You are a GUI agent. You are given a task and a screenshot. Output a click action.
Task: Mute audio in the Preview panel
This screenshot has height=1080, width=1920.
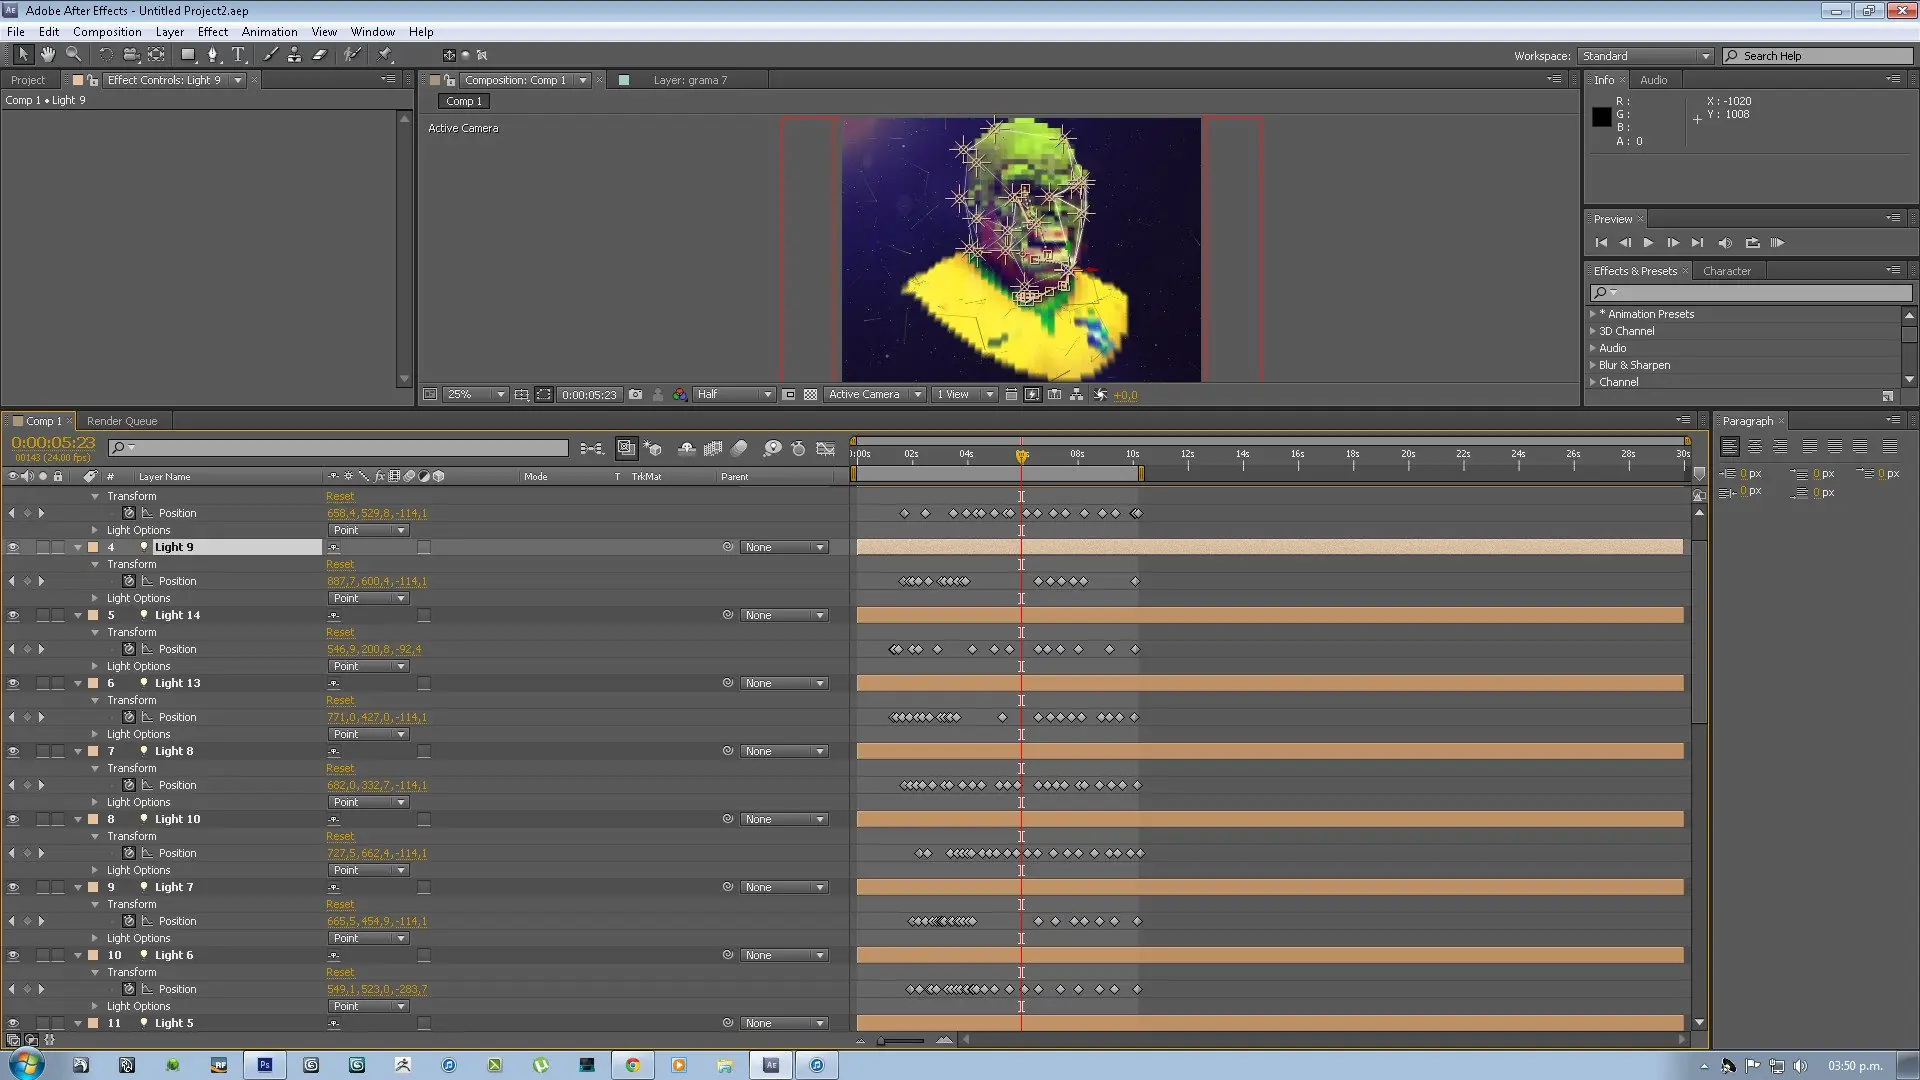(x=1725, y=243)
